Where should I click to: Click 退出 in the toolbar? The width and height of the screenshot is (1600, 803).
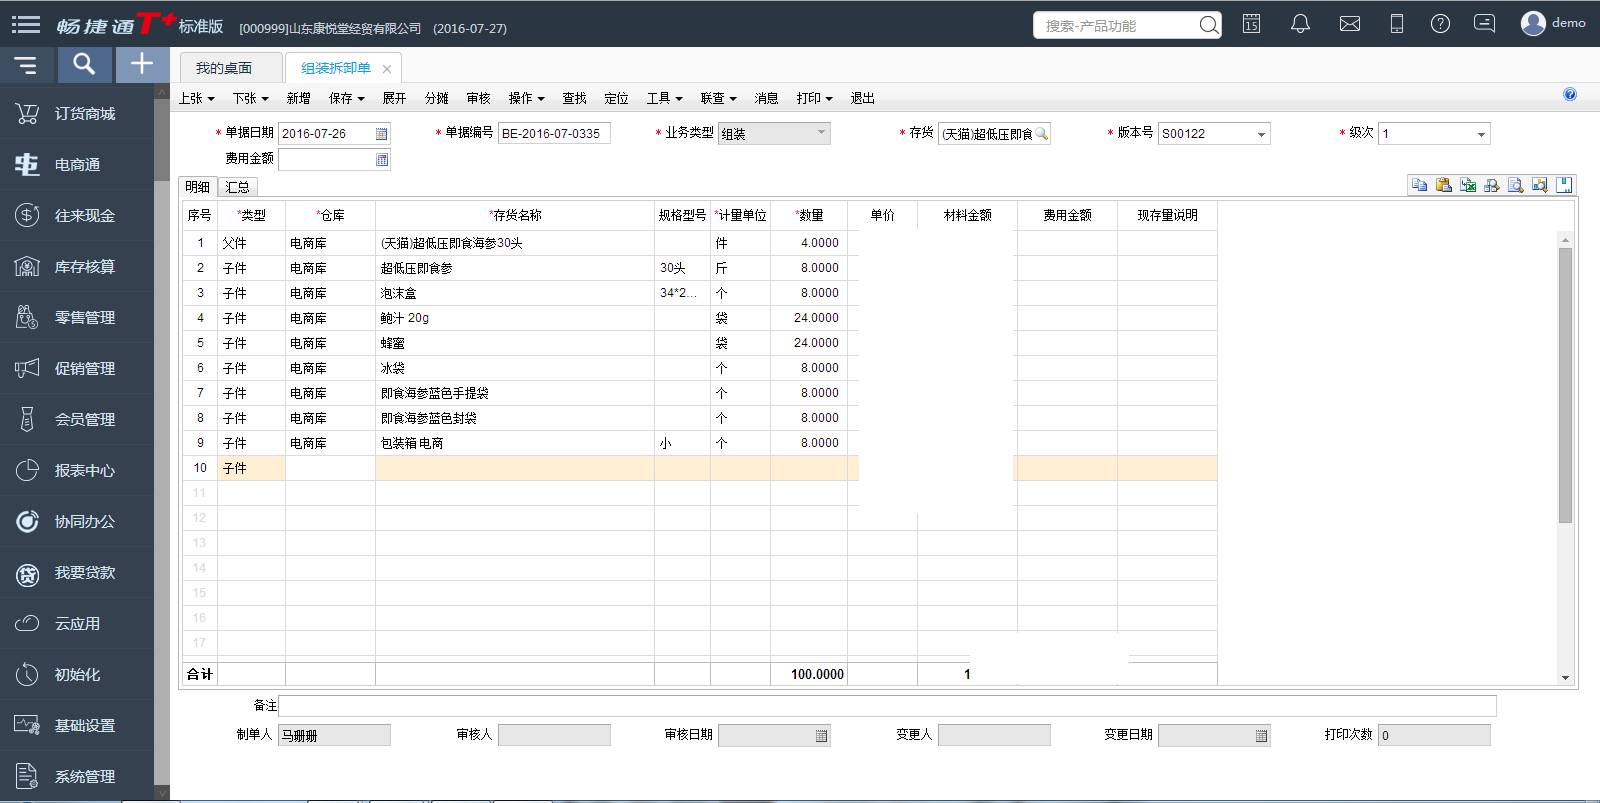click(x=862, y=98)
